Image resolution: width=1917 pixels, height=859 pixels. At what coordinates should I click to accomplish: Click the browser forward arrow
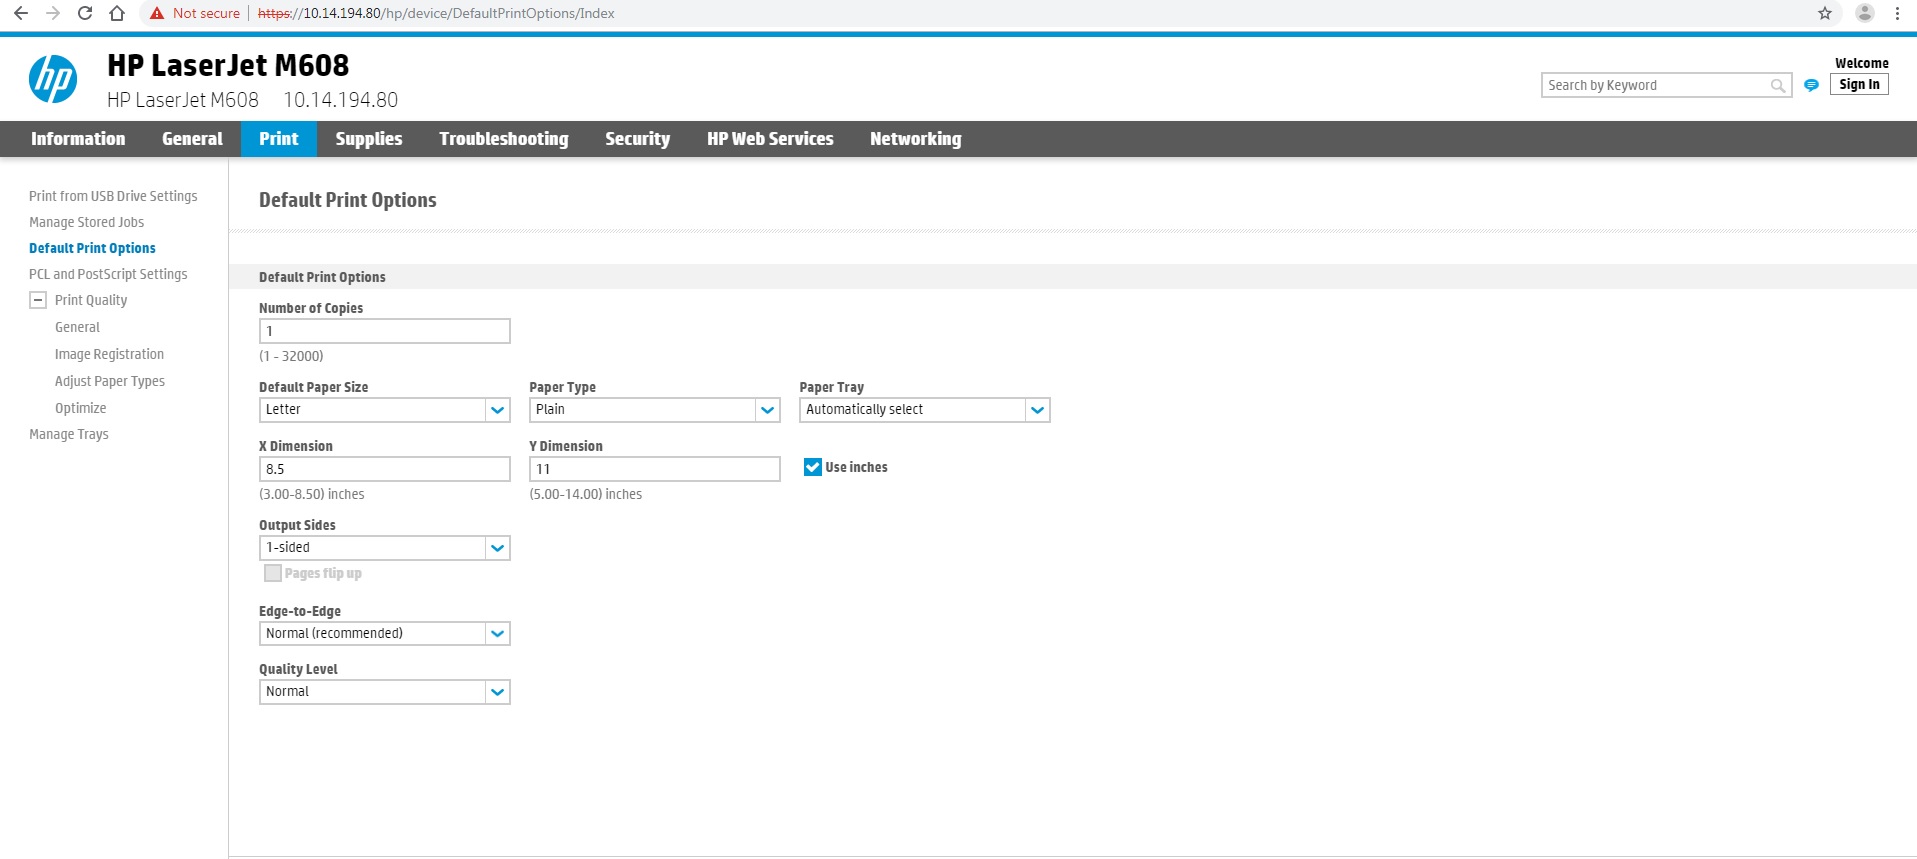[53, 13]
